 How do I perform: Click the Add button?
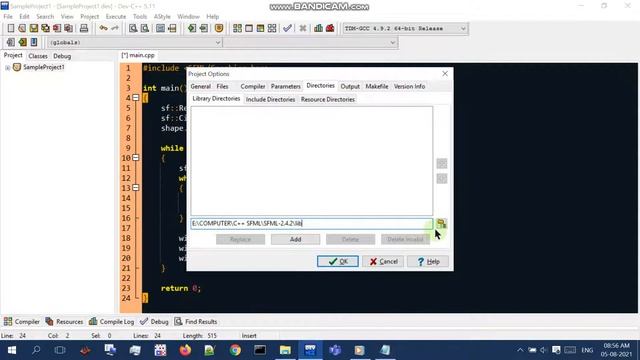click(x=296, y=239)
